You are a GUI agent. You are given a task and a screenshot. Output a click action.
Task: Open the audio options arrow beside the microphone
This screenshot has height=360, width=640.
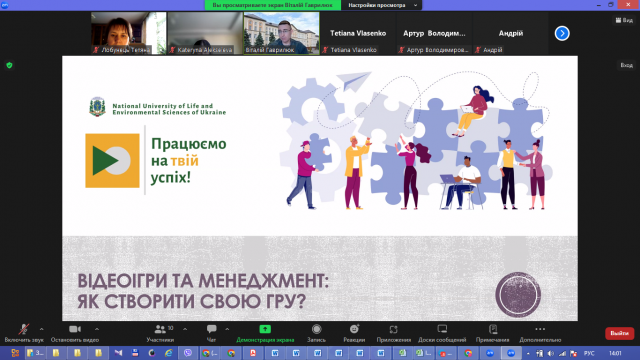point(41,329)
